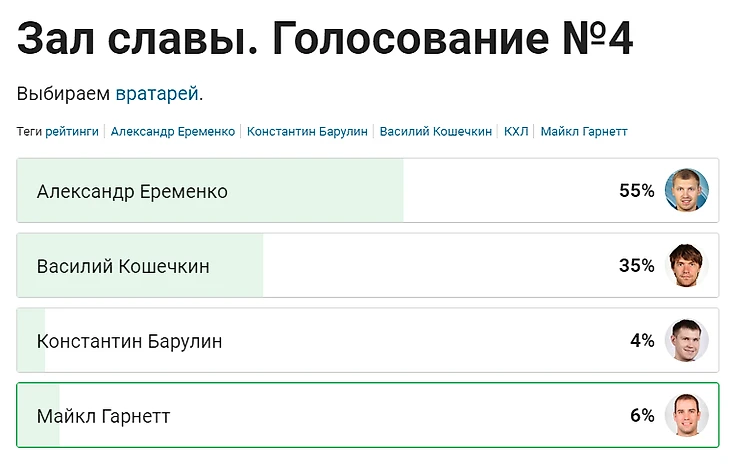730x467 pixels.
Task: Click the 55% result for Еременко
Action: [x=636, y=191]
